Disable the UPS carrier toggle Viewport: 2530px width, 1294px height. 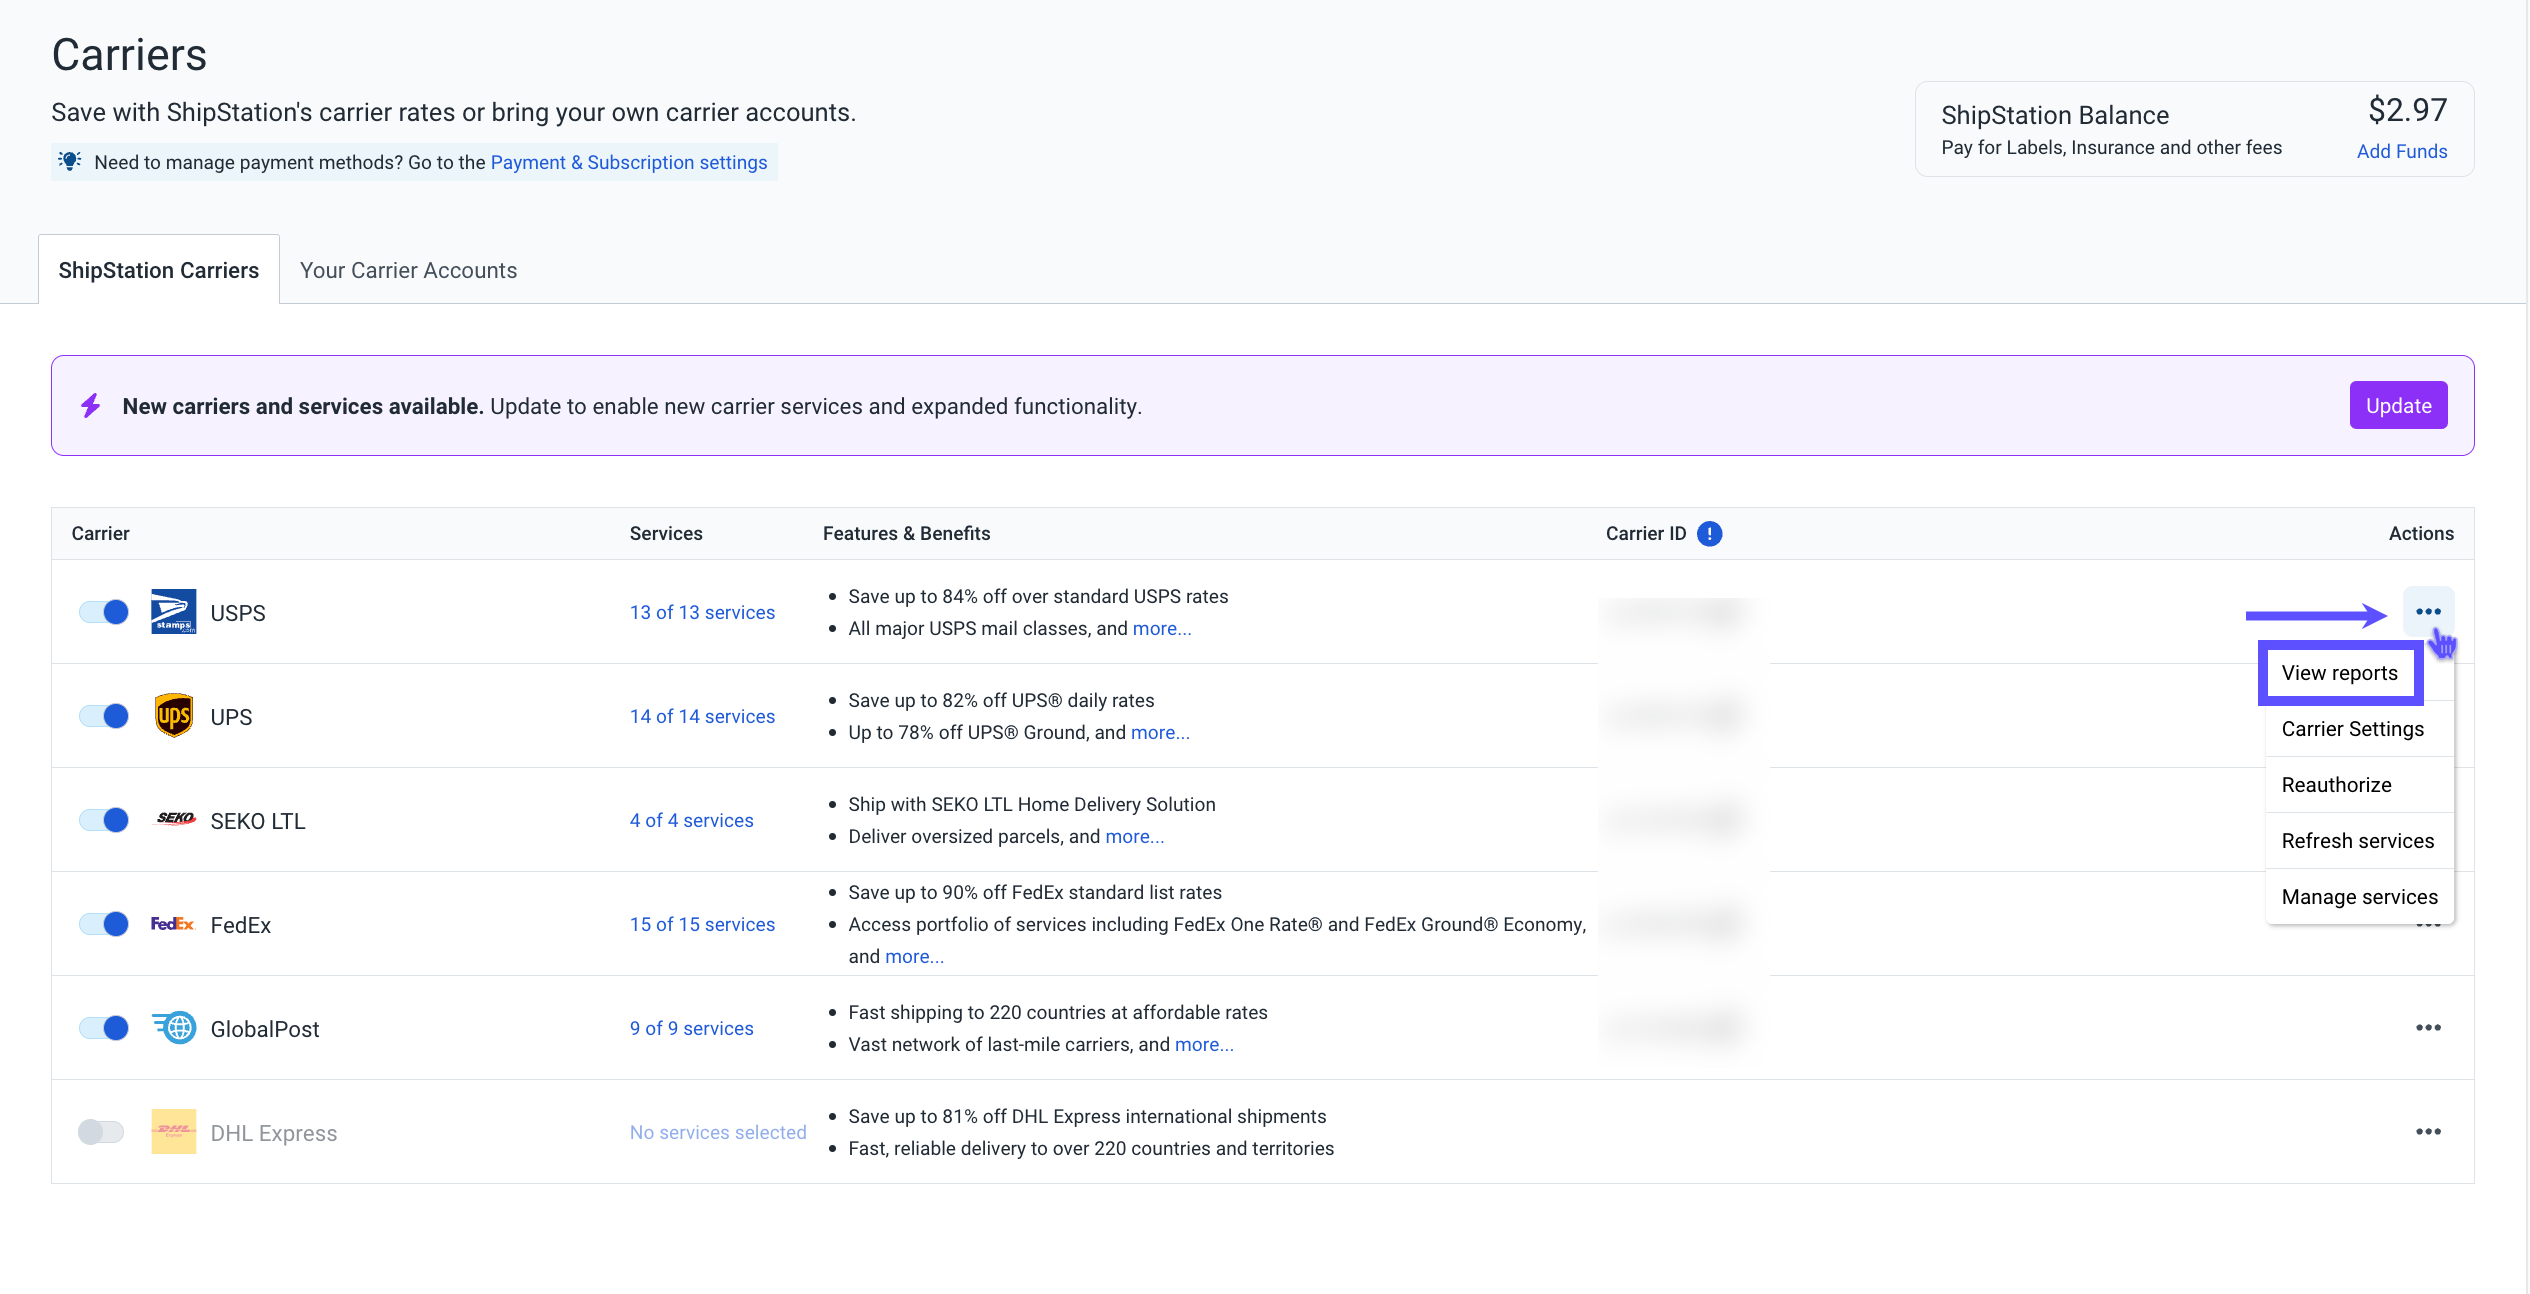[104, 716]
